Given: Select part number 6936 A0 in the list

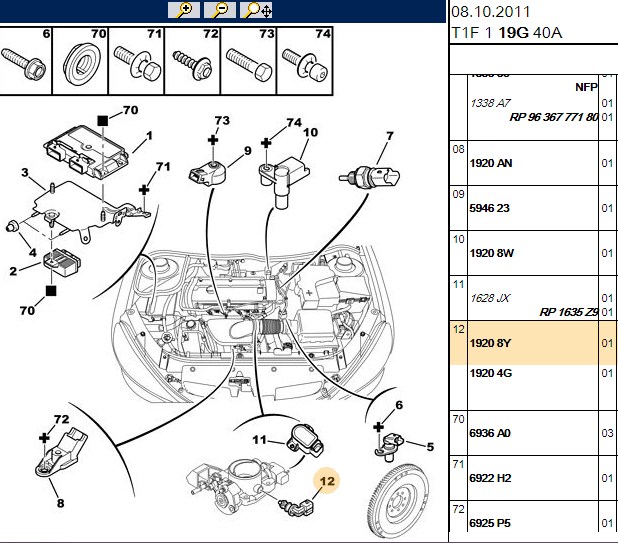Looking at the screenshot, I should pyautogui.click(x=490, y=433).
